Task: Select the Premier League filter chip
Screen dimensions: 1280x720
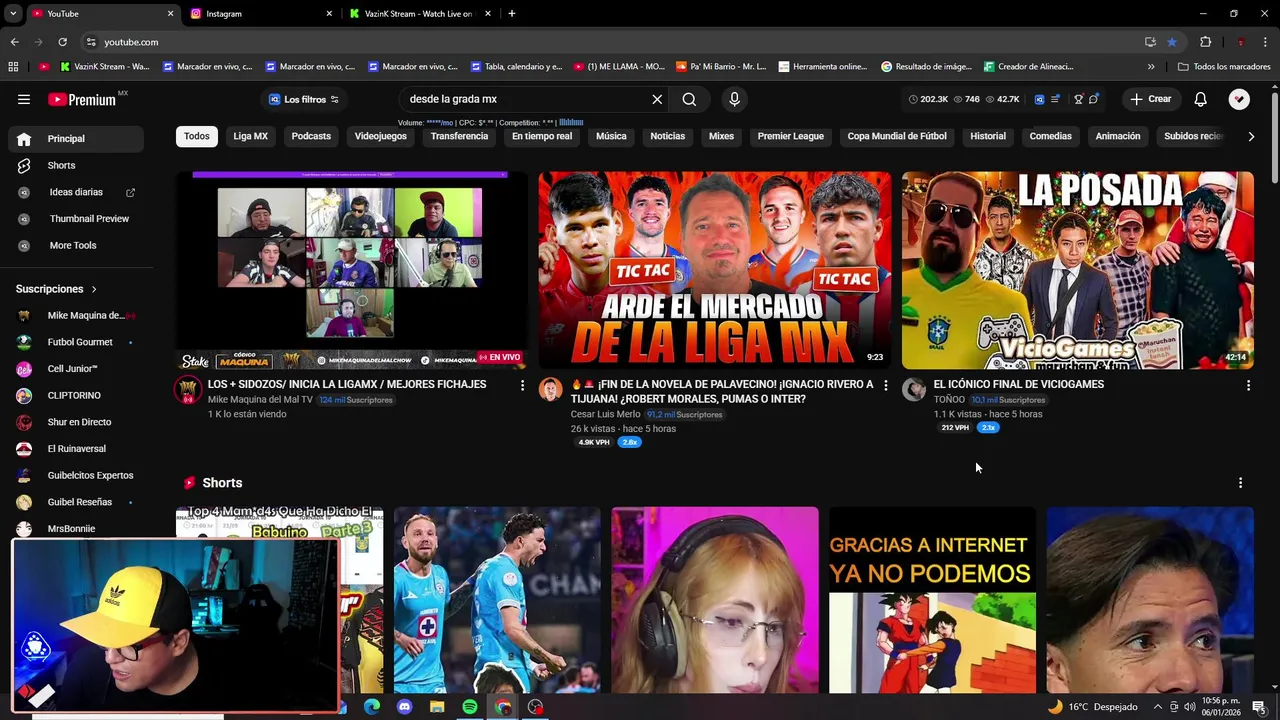Action: click(x=791, y=136)
